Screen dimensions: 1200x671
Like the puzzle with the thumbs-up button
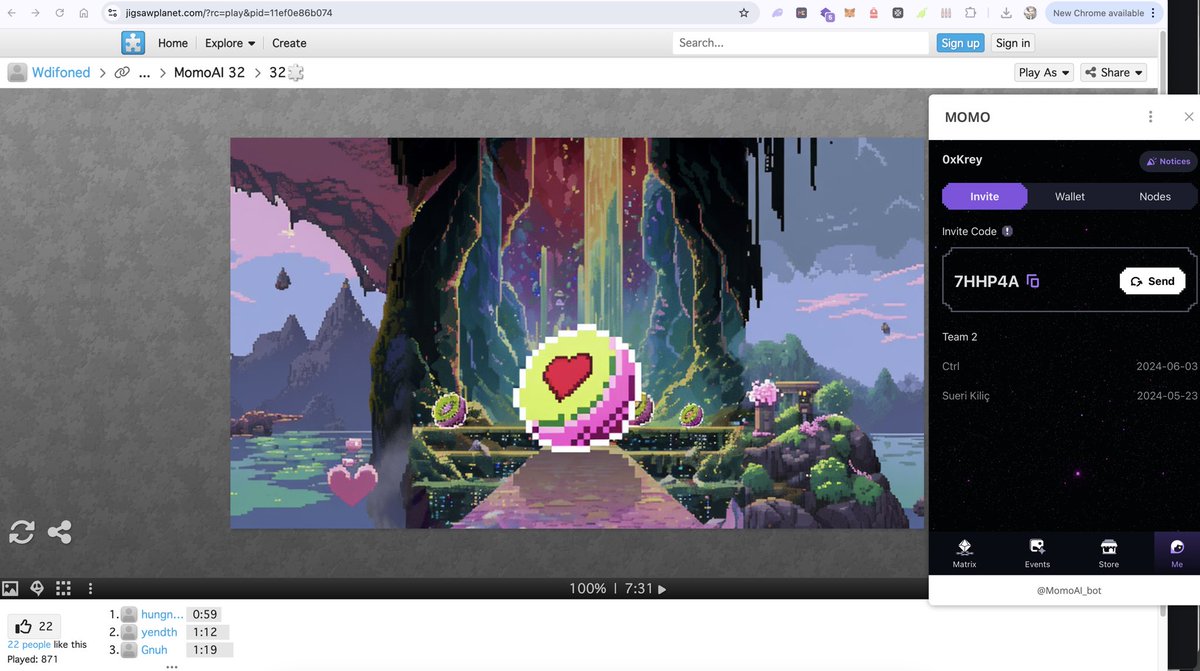(x=34, y=626)
